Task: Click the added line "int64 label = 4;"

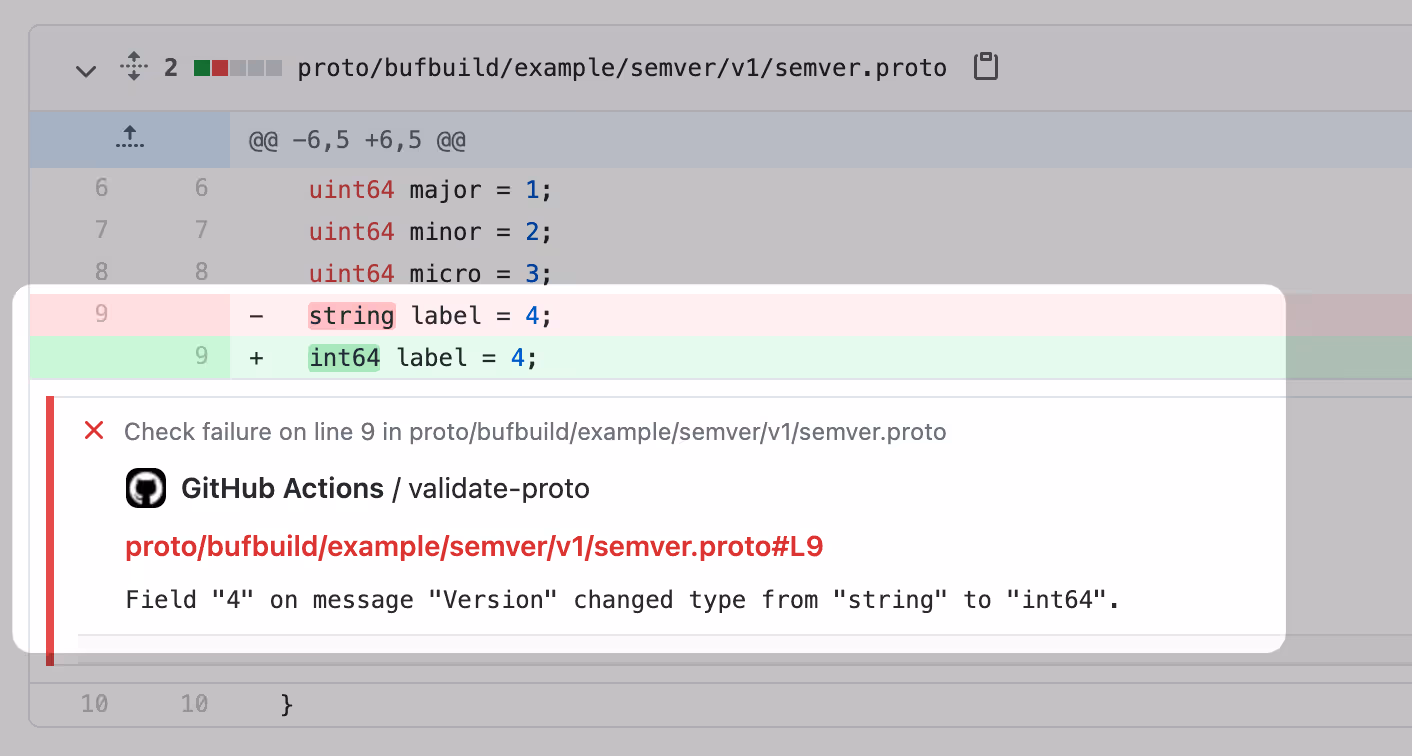Action: point(423,358)
